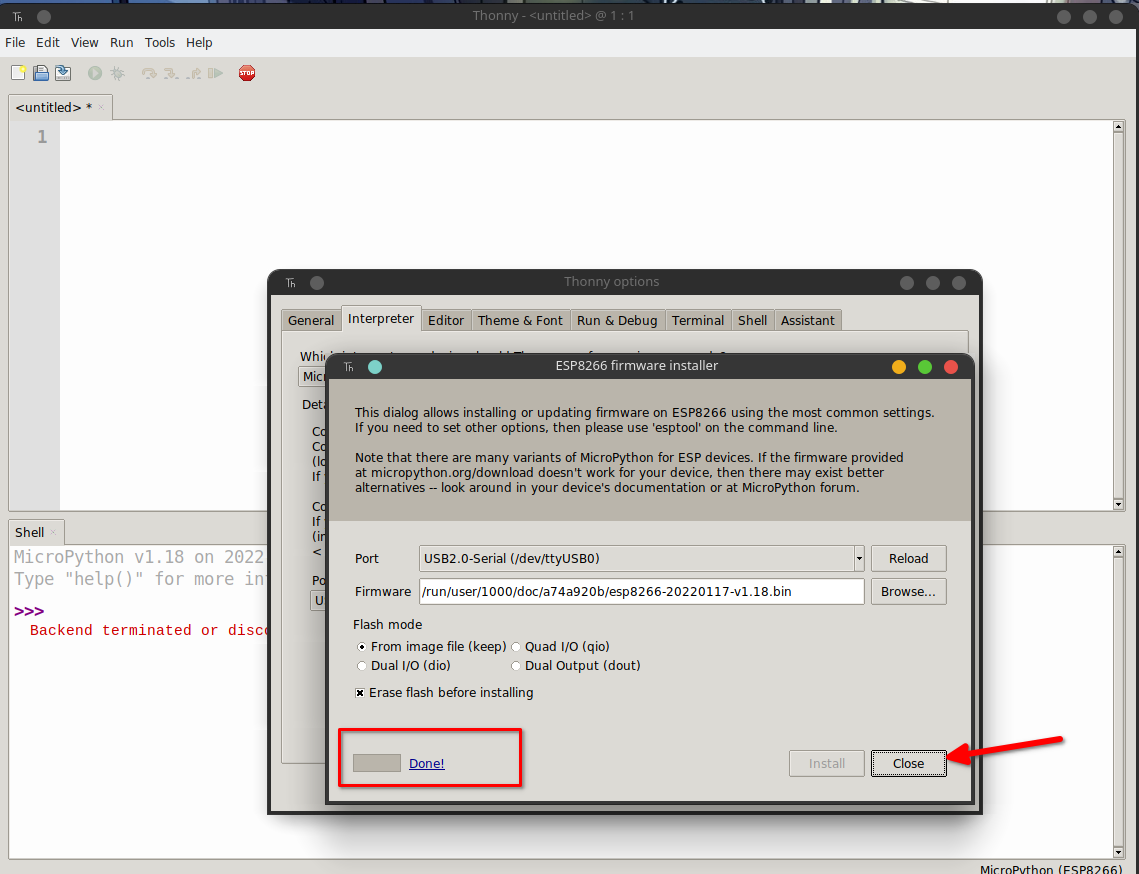Click the progress bar beside Done!
1139x874 pixels.
pyautogui.click(x=376, y=763)
